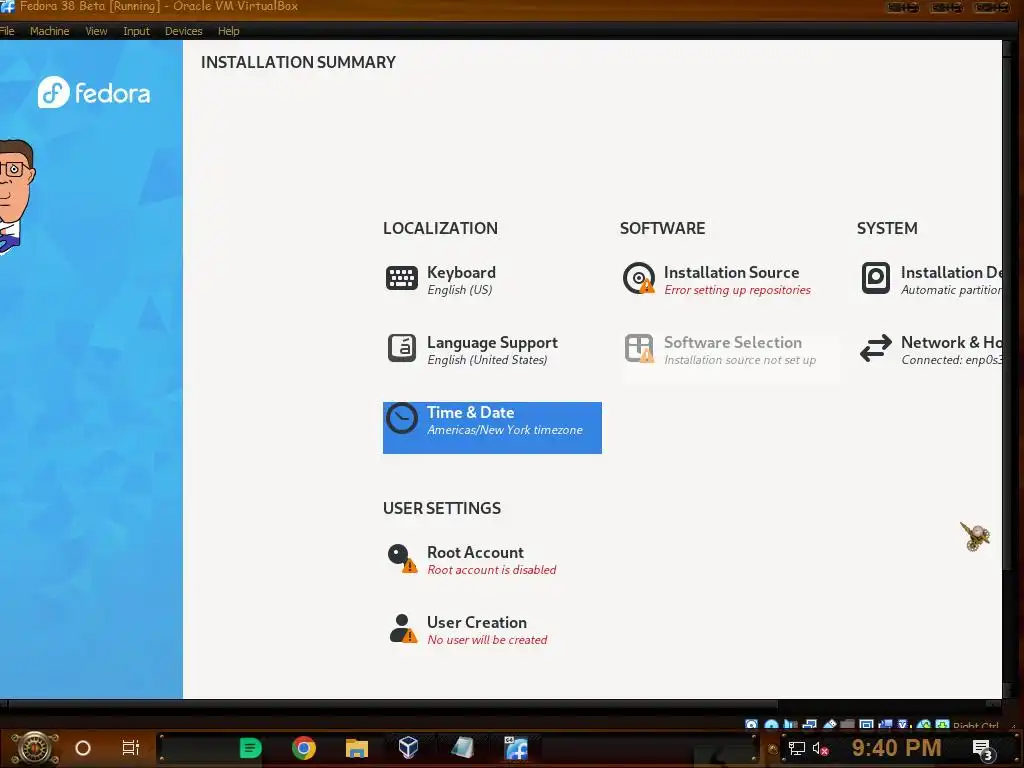Click "Installation source not set up" text

tap(740, 360)
